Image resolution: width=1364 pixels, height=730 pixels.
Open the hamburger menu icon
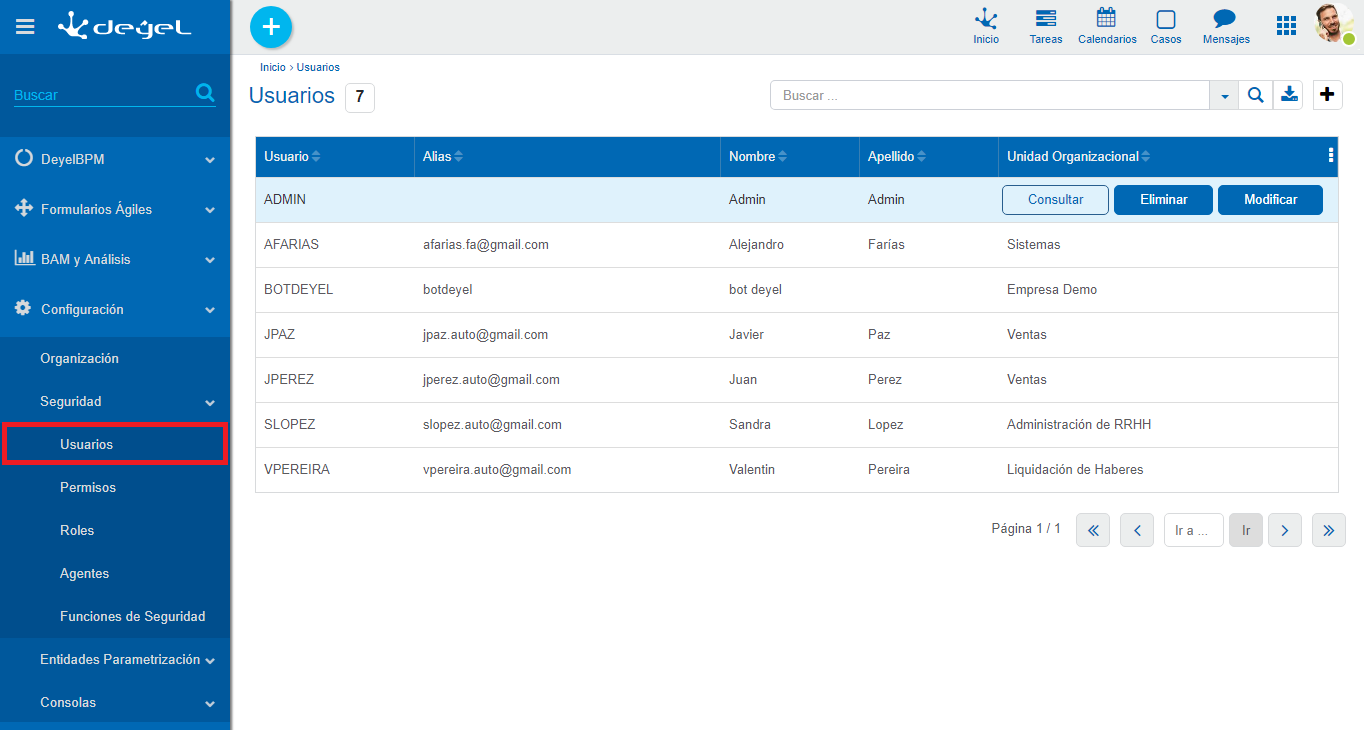pos(25,27)
